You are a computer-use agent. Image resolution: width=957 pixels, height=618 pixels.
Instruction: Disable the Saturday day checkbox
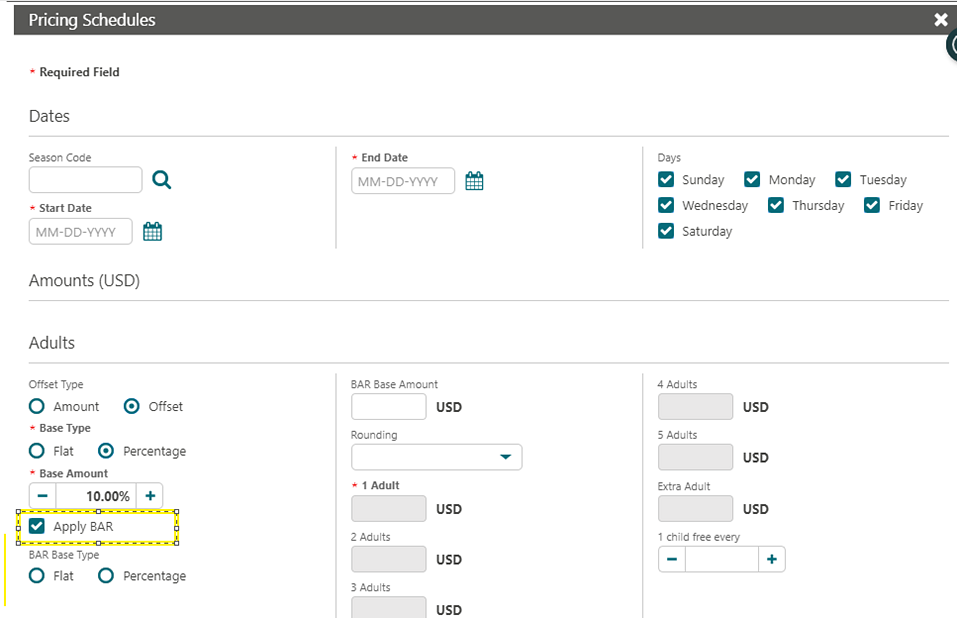point(665,231)
